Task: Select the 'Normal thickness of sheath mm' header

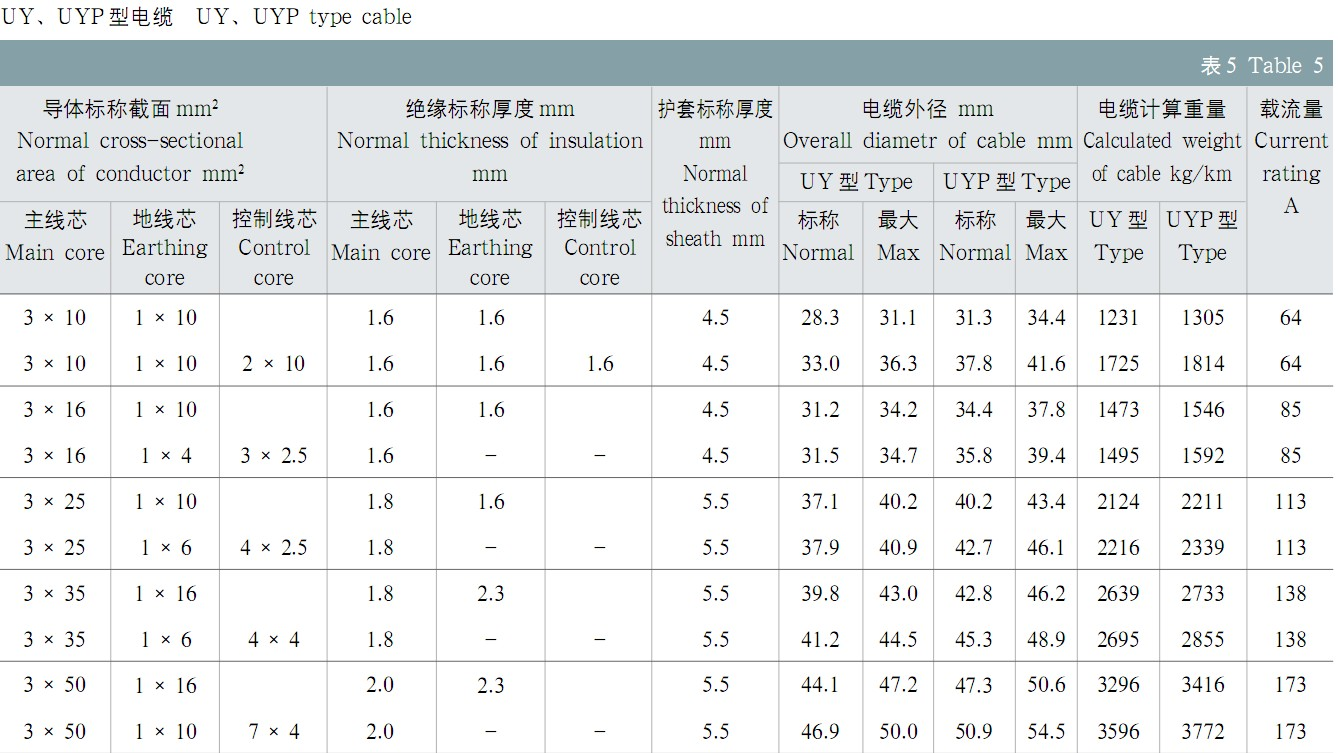Action: 715,174
